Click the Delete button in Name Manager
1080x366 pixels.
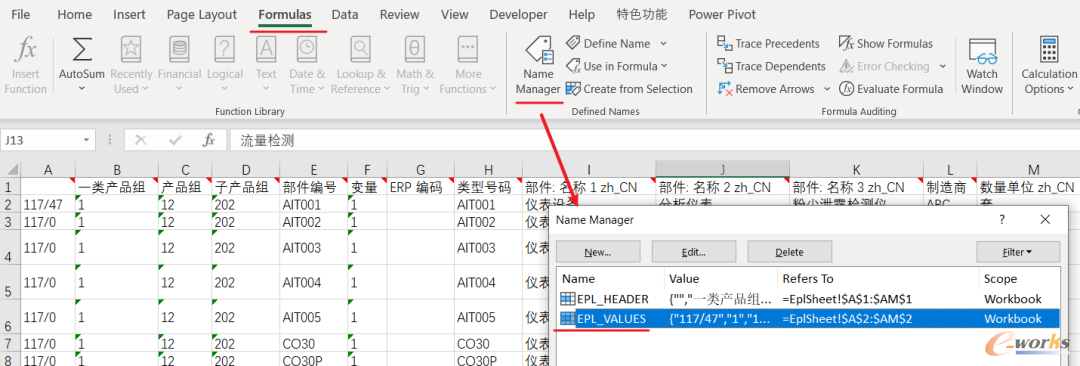(789, 252)
